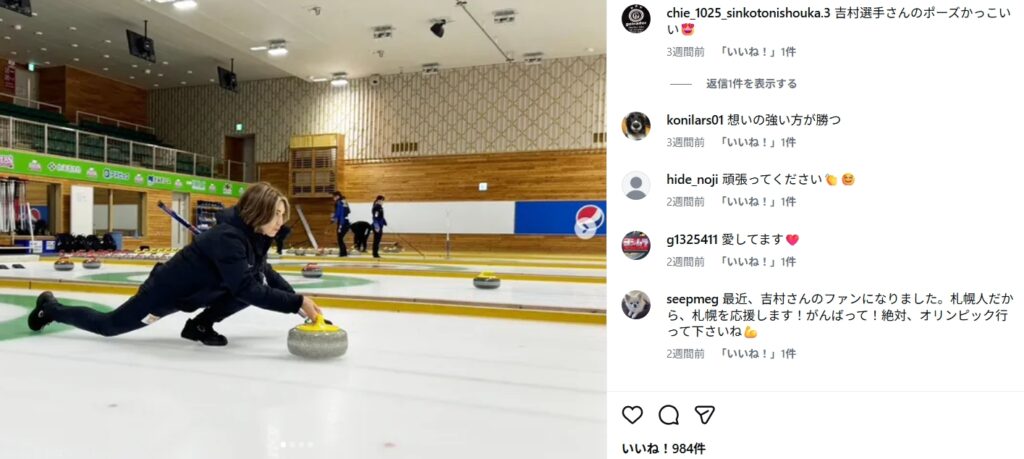The height and width of the screenshot is (459, 1024).
Task: Click username konilars01
Action: 695,120
